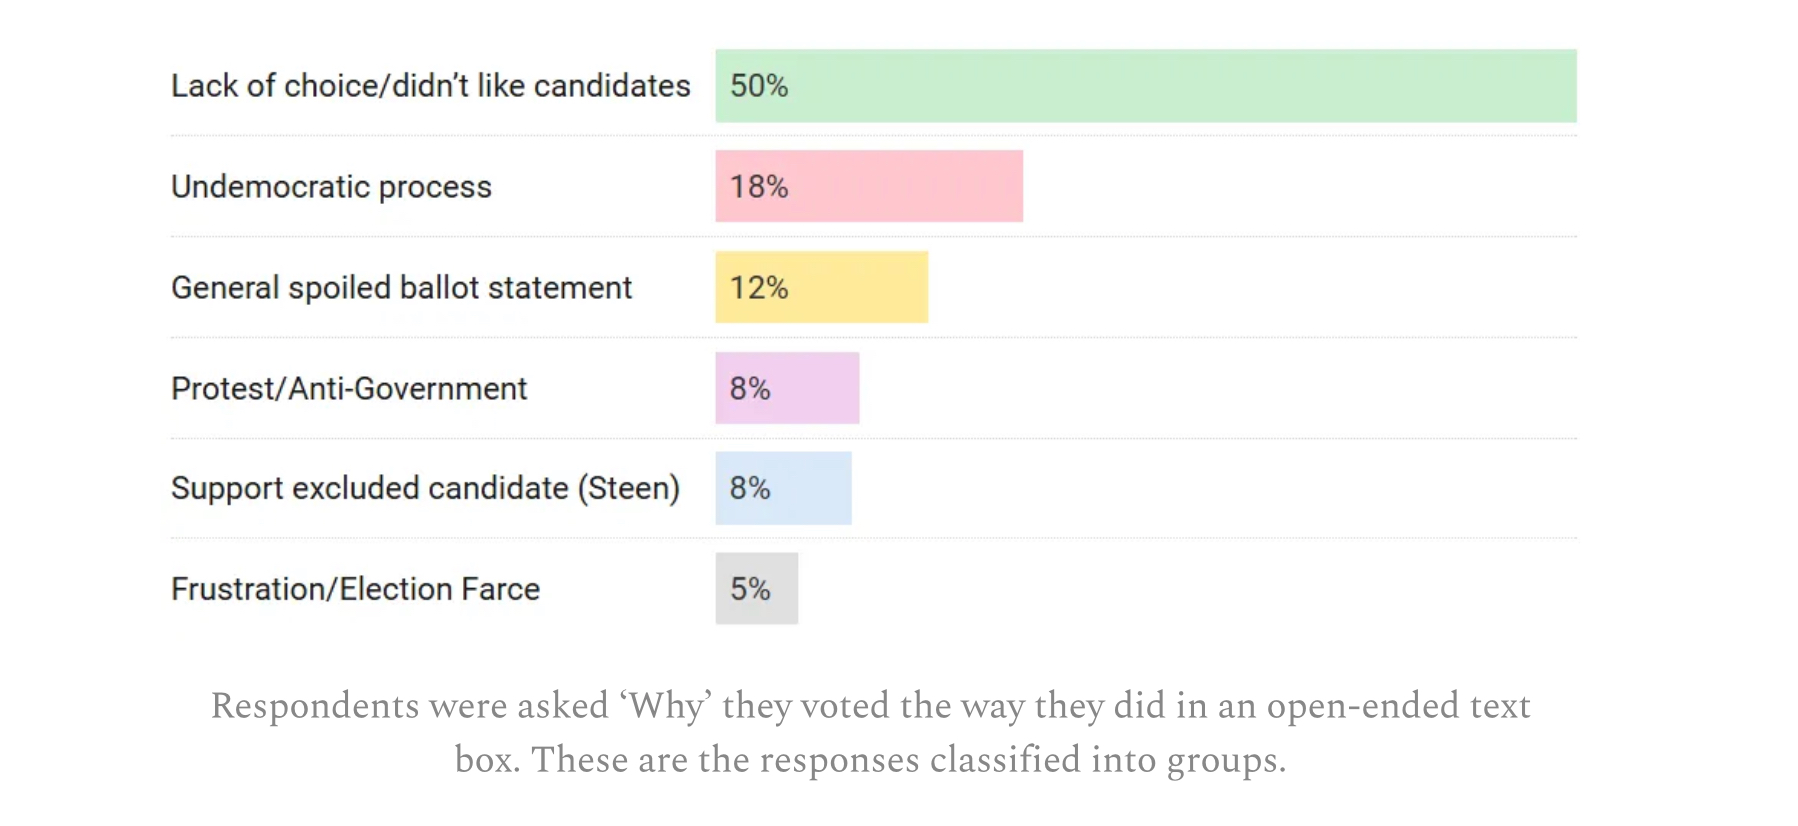The height and width of the screenshot is (826, 1798).
Task: Click the caption line starting "Respondents were asked"
Action: click(x=870, y=706)
